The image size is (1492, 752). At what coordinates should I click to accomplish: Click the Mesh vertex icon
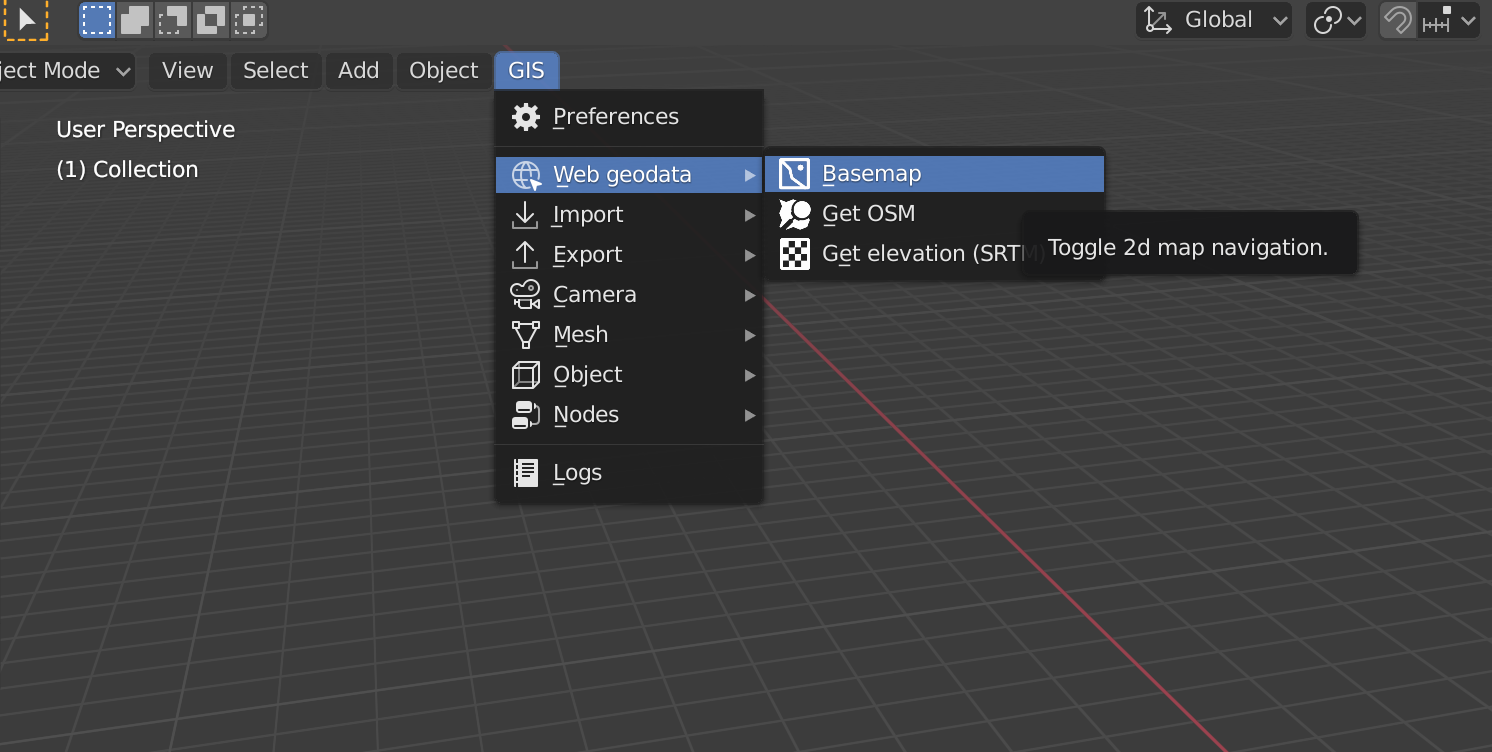click(525, 335)
